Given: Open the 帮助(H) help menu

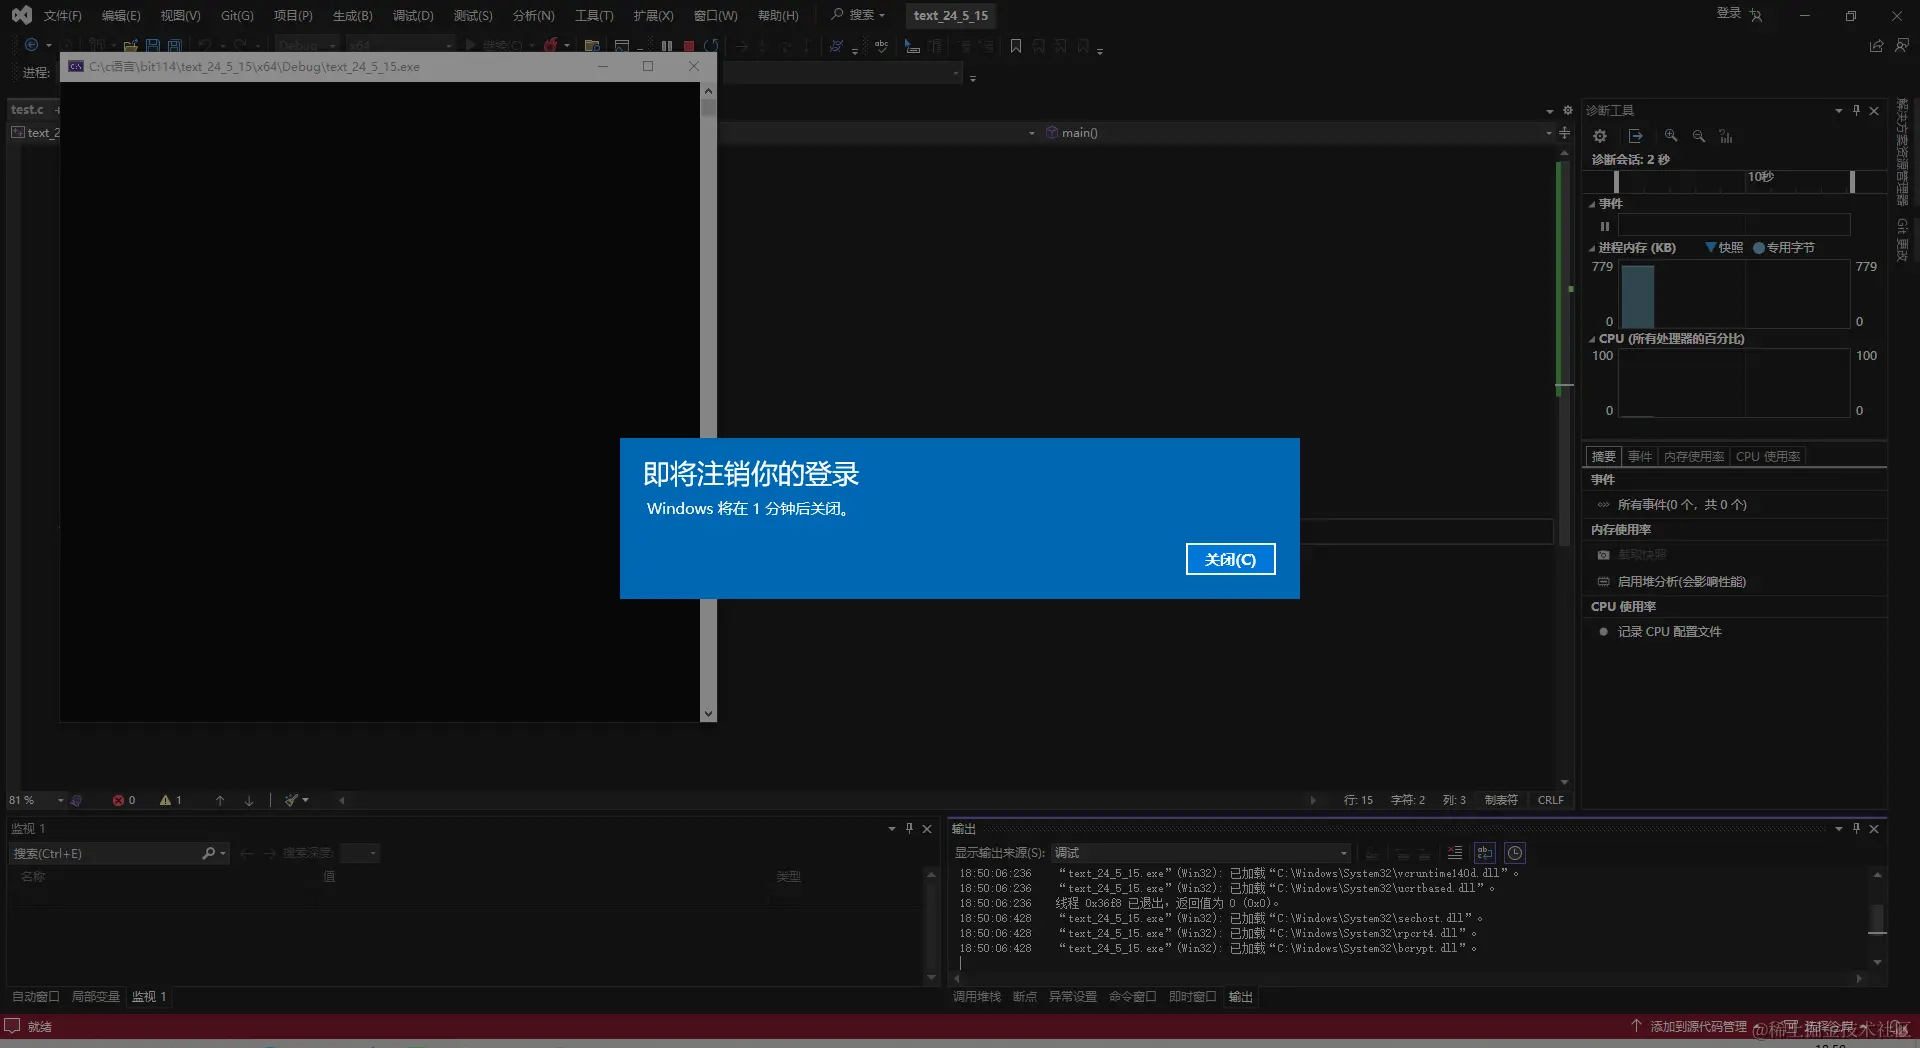Looking at the screenshot, I should 778,15.
